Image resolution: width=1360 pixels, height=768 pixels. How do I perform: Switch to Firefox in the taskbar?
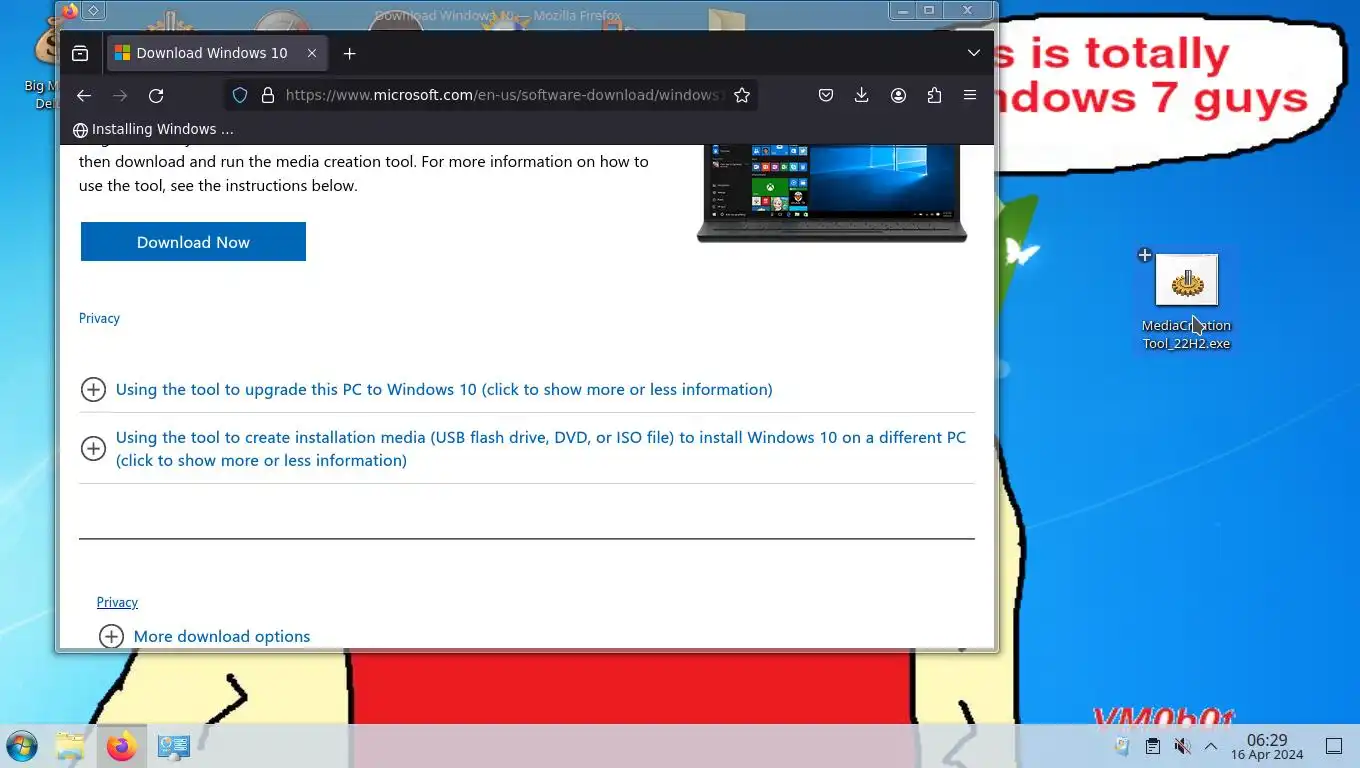click(121, 746)
